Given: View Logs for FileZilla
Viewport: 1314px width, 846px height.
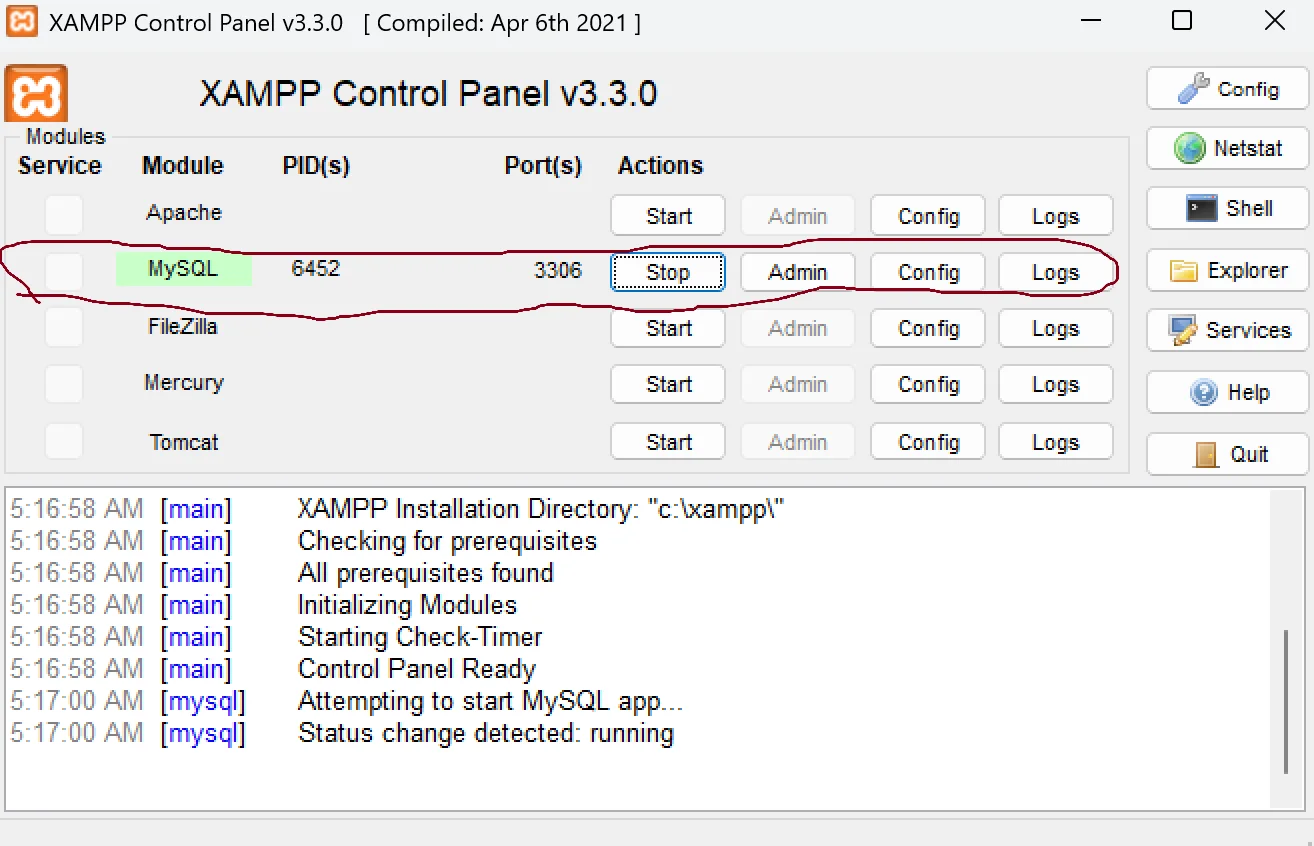Looking at the screenshot, I should click(1056, 328).
